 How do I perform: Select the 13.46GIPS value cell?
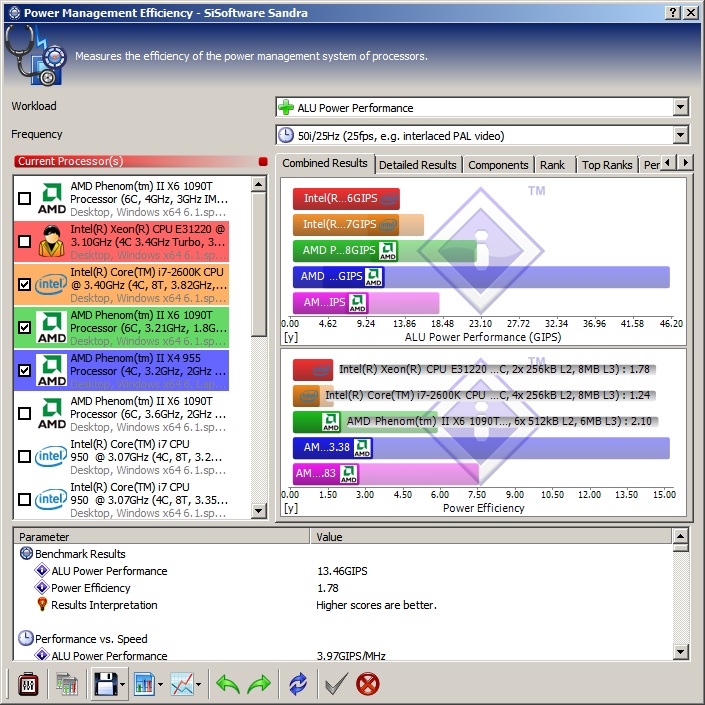coord(342,571)
